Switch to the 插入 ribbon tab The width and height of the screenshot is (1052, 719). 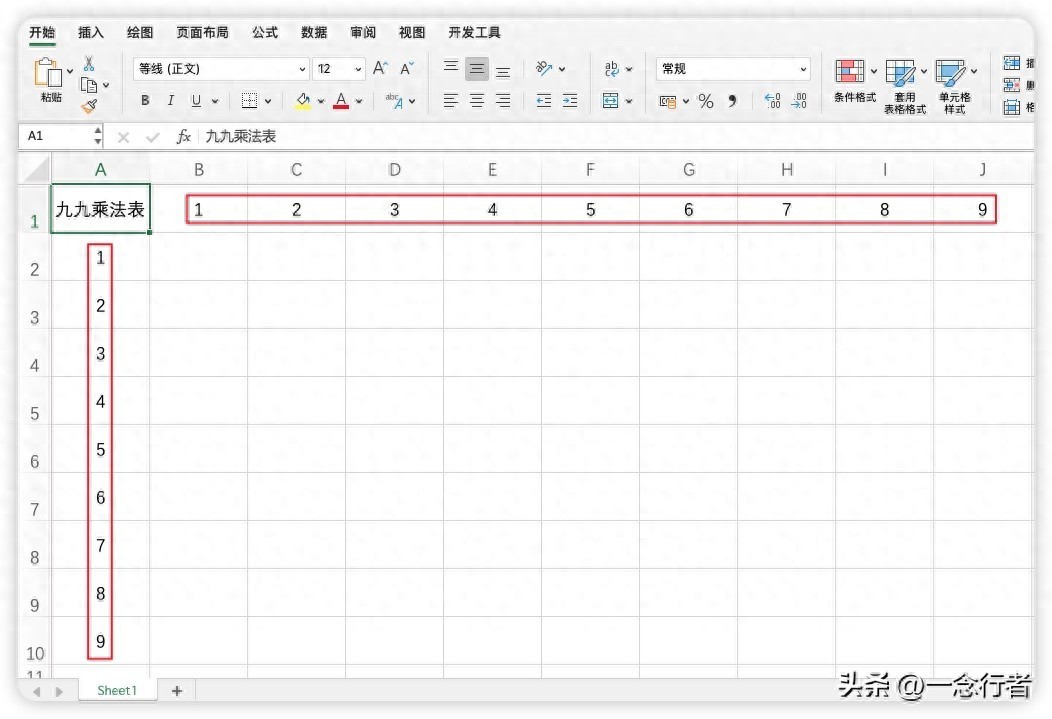91,33
